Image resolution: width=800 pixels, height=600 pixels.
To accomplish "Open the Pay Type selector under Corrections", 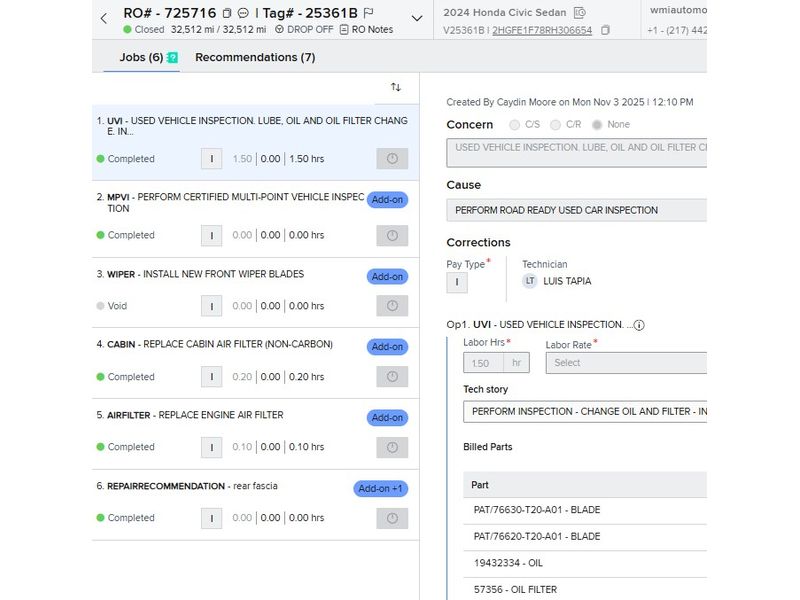I will (x=456, y=282).
